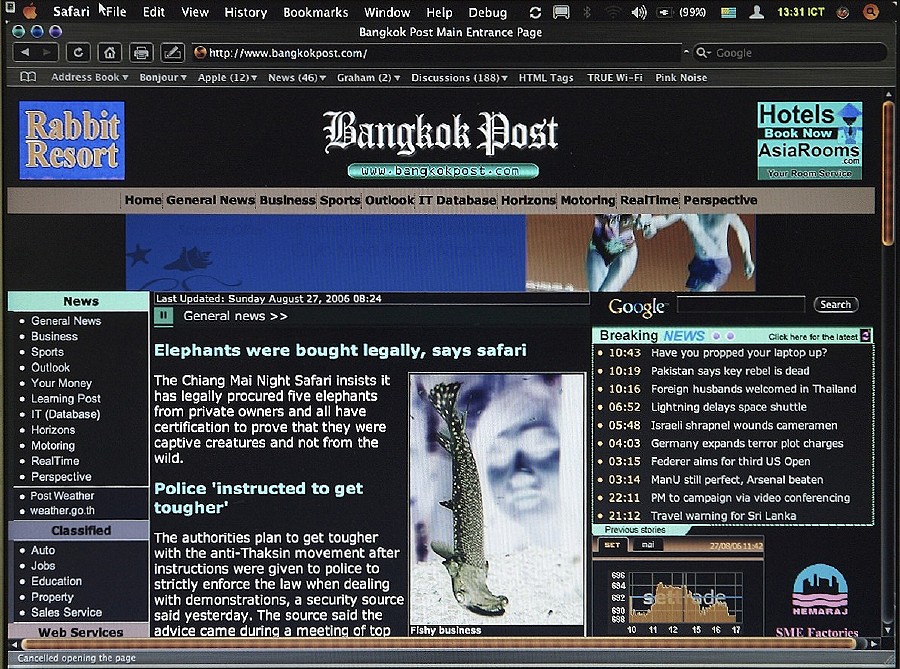
Task: Open the Edit menu
Action: click(x=154, y=12)
